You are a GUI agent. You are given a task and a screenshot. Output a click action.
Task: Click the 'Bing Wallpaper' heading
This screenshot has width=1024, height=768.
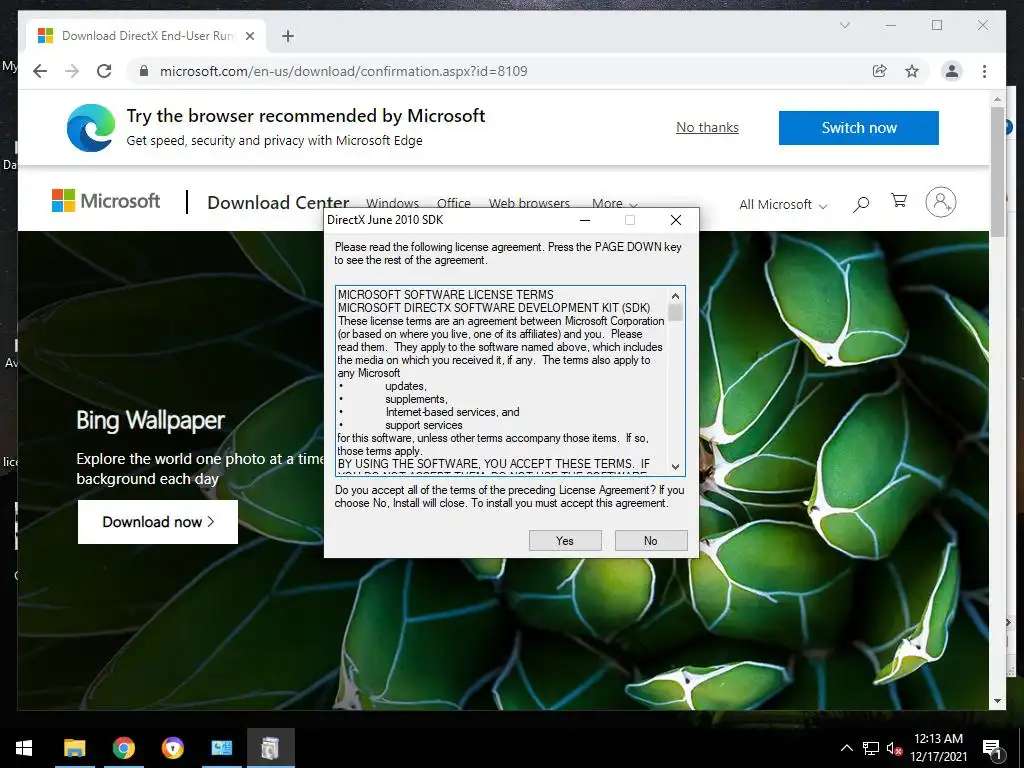150,420
